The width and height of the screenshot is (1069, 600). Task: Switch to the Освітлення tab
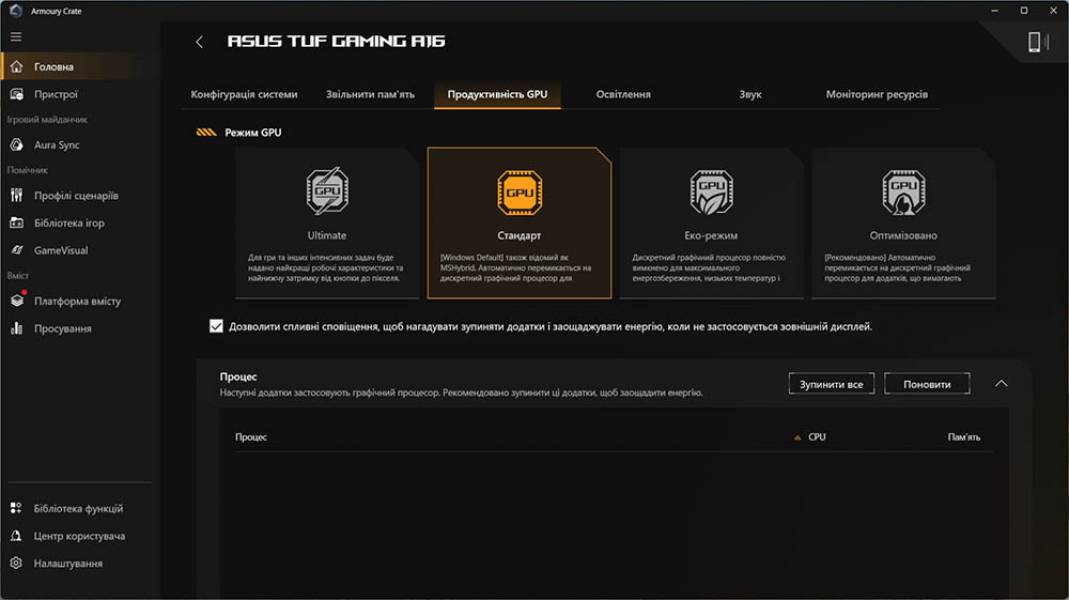623,94
